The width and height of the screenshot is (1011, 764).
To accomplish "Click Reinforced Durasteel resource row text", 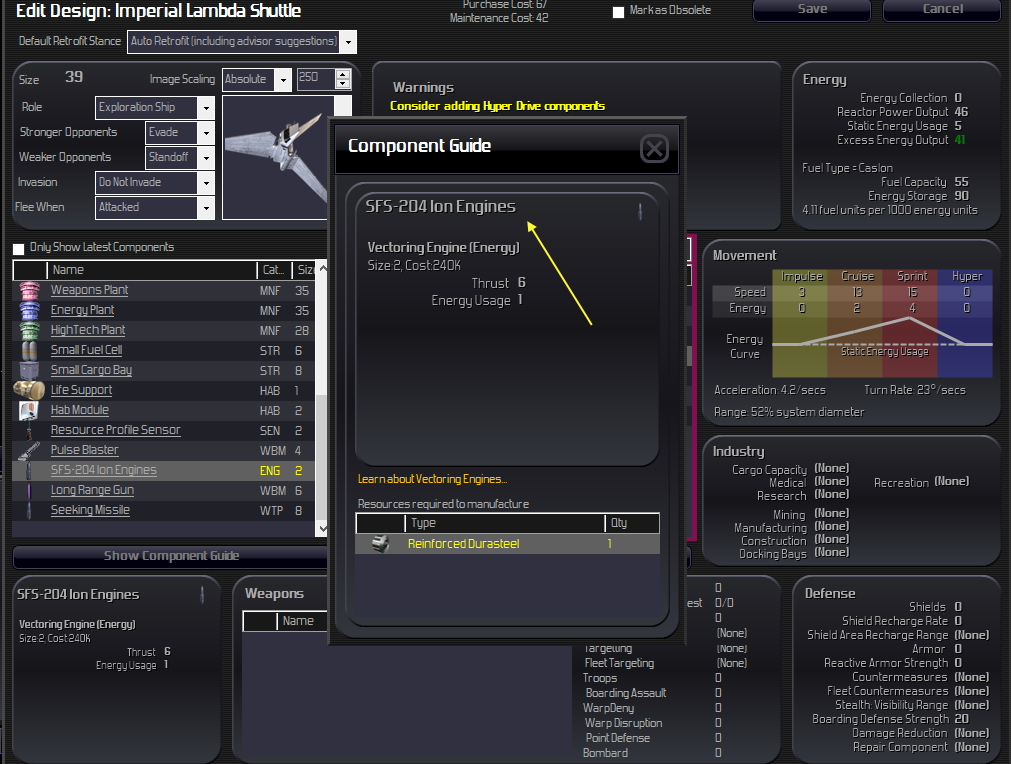I will (x=463, y=544).
